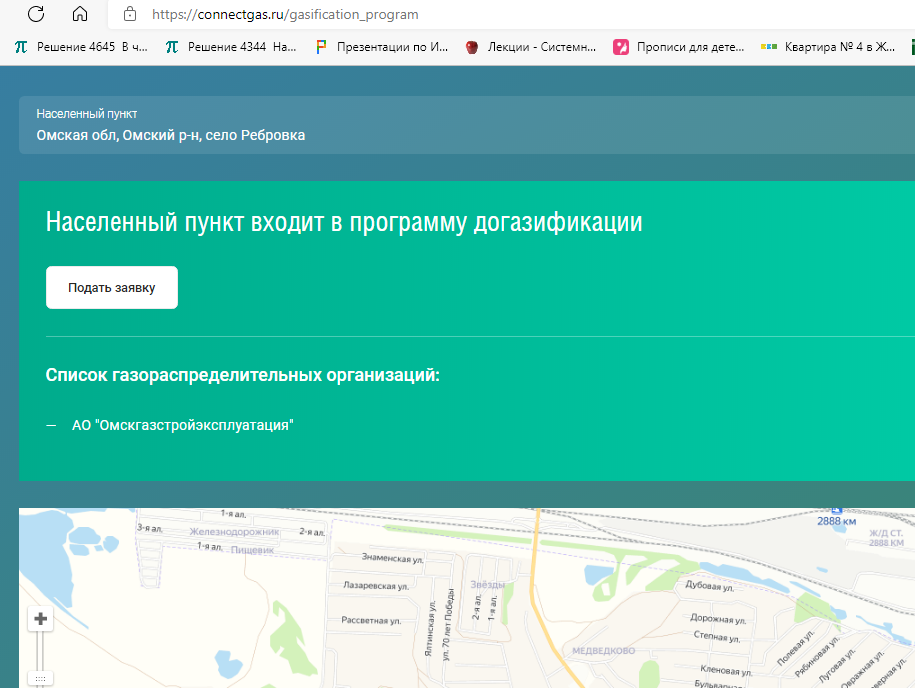Click the map zoom slider handle

tap(41, 679)
